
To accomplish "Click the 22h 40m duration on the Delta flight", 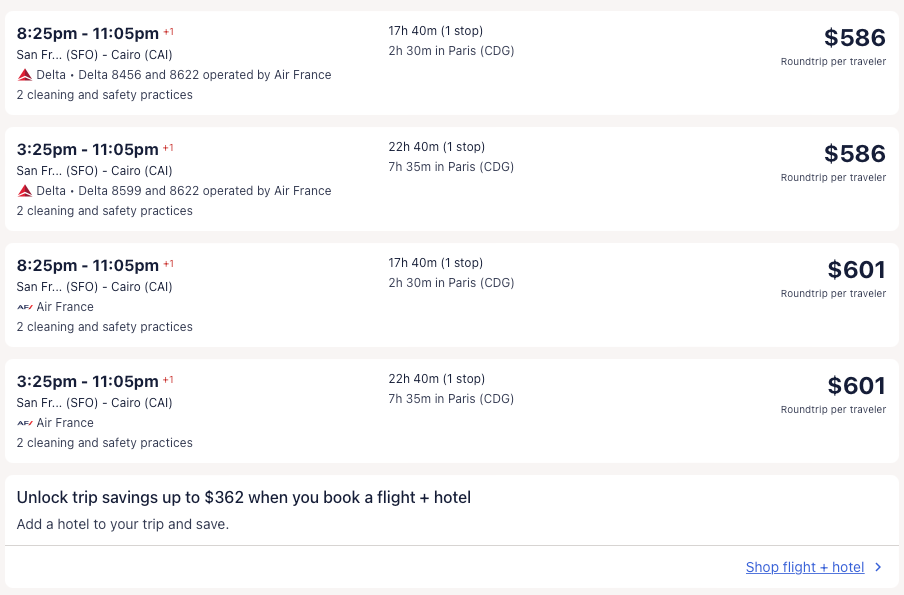I will coord(436,147).
